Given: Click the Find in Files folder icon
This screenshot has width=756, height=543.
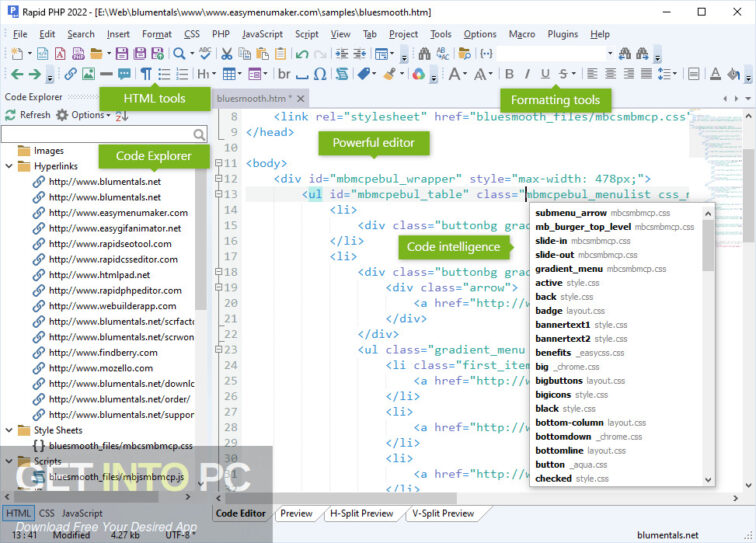Looking at the screenshot, I should pos(465,54).
